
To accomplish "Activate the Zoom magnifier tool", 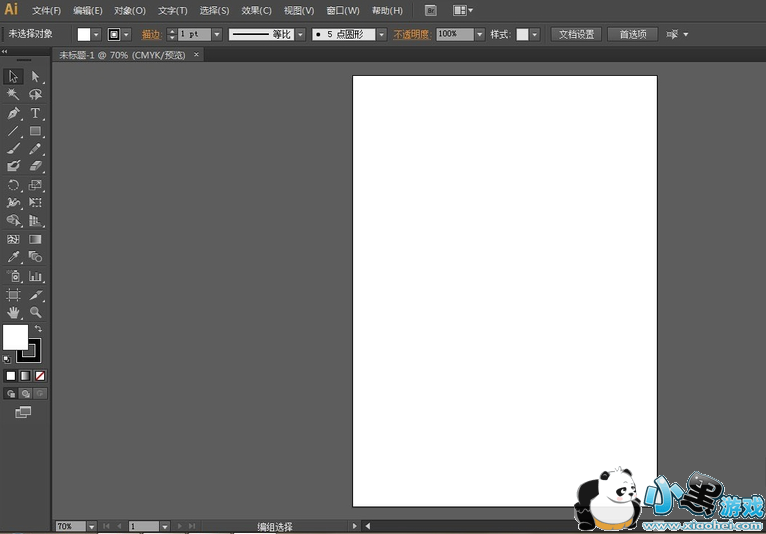I will tap(36, 313).
